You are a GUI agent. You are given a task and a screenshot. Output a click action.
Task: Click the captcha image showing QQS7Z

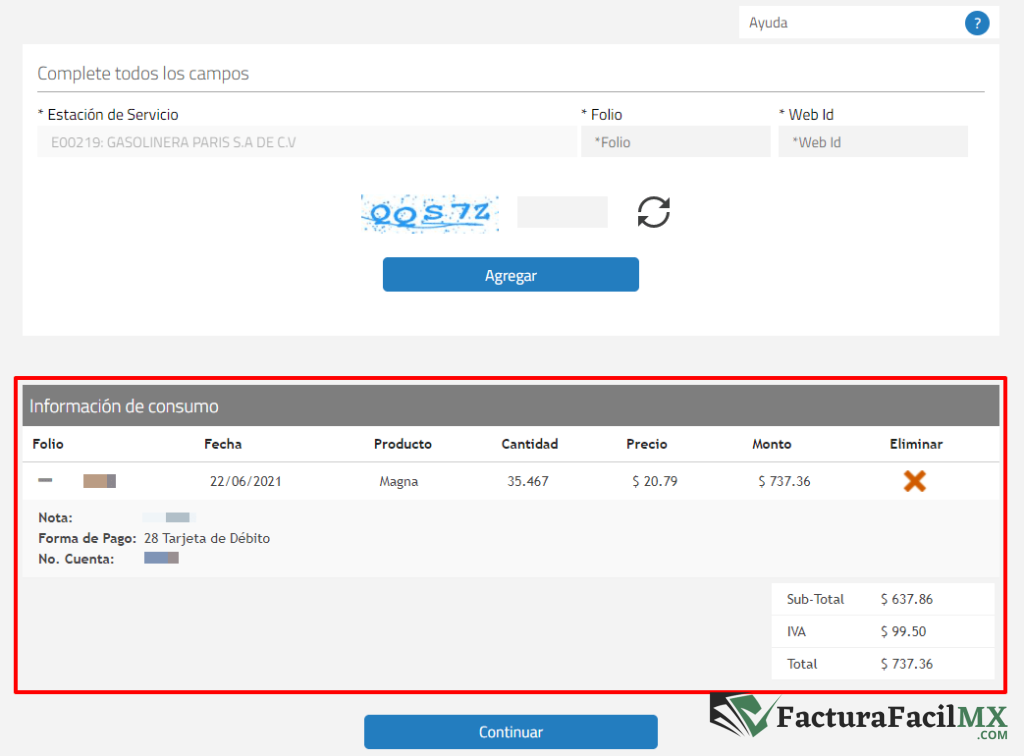tap(430, 213)
